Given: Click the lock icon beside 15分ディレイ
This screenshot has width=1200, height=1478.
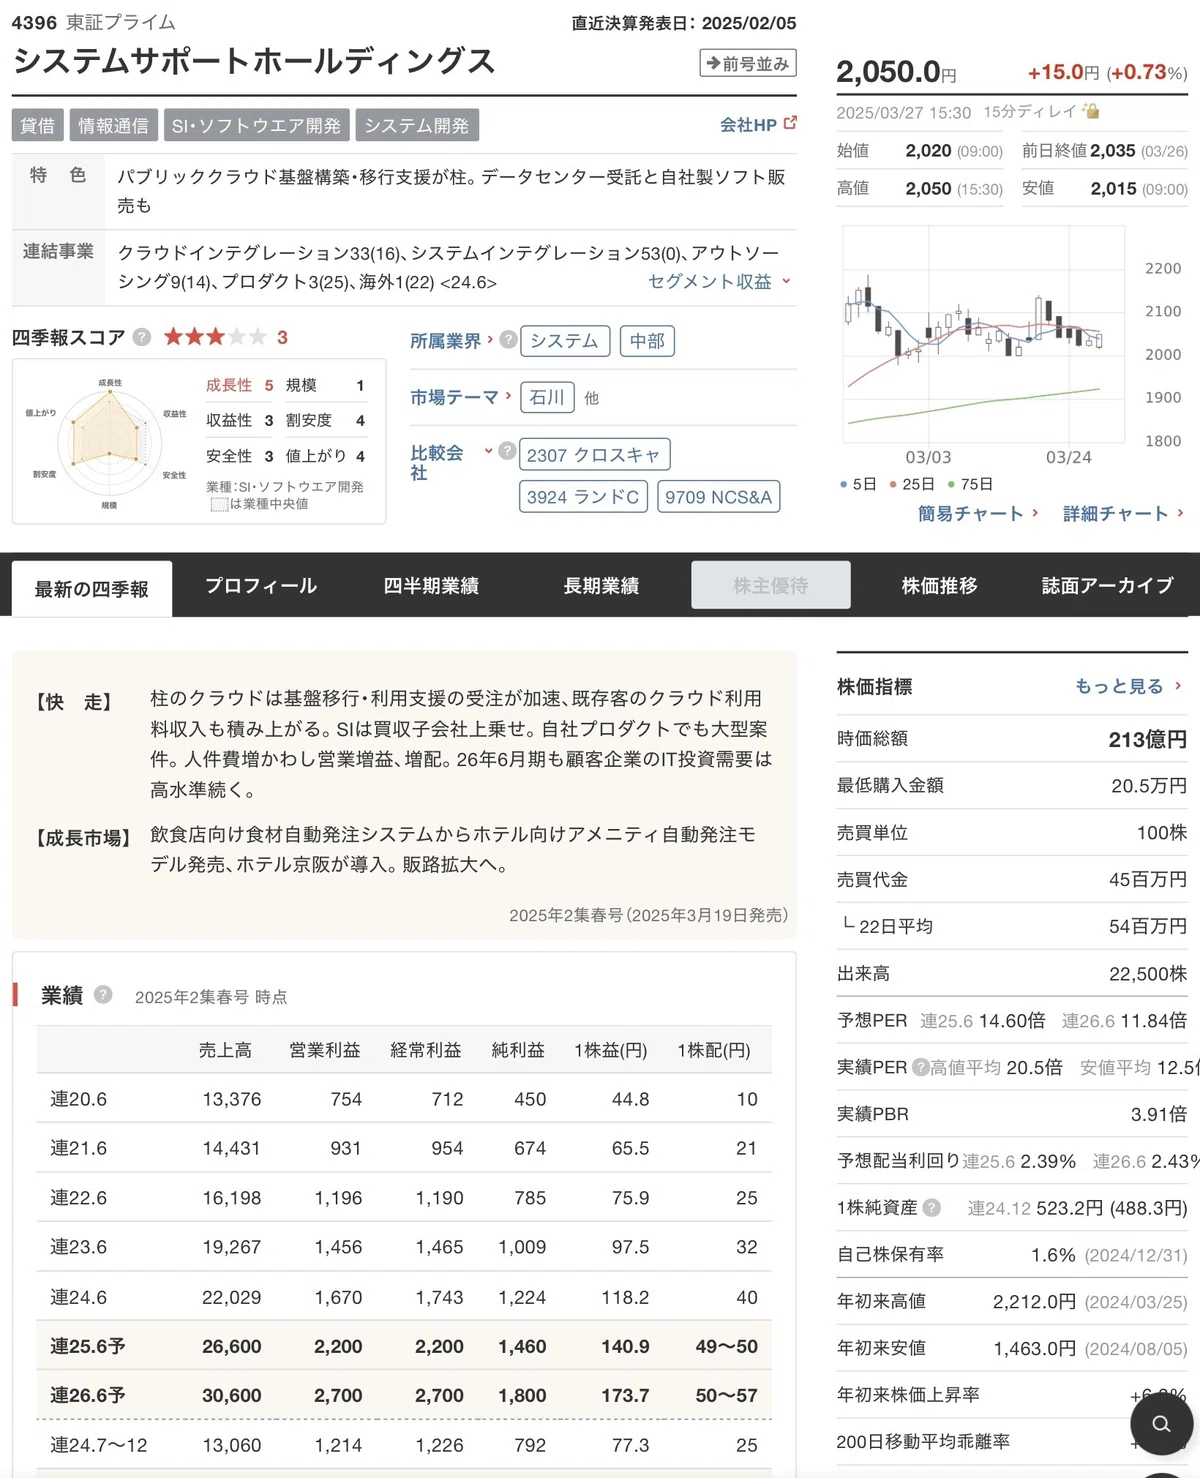Looking at the screenshot, I should [x=1091, y=111].
